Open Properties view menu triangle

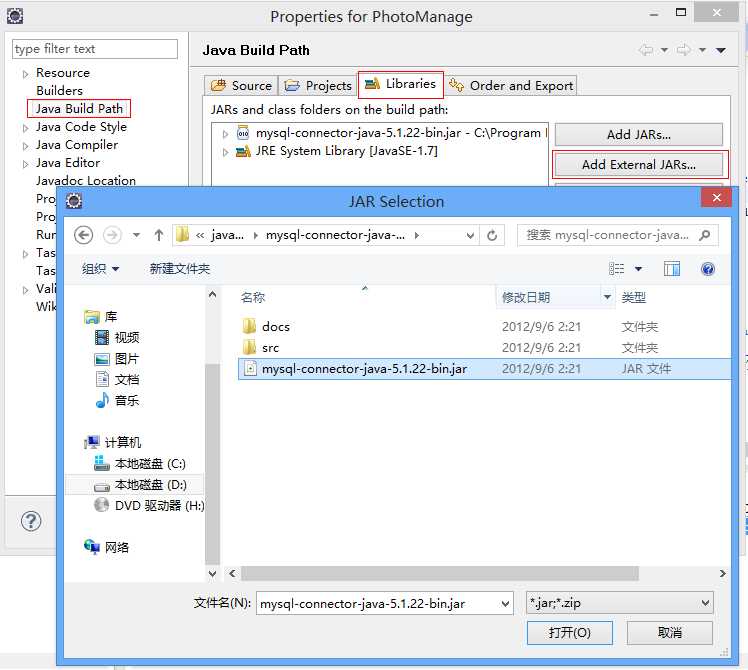(x=721, y=50)
